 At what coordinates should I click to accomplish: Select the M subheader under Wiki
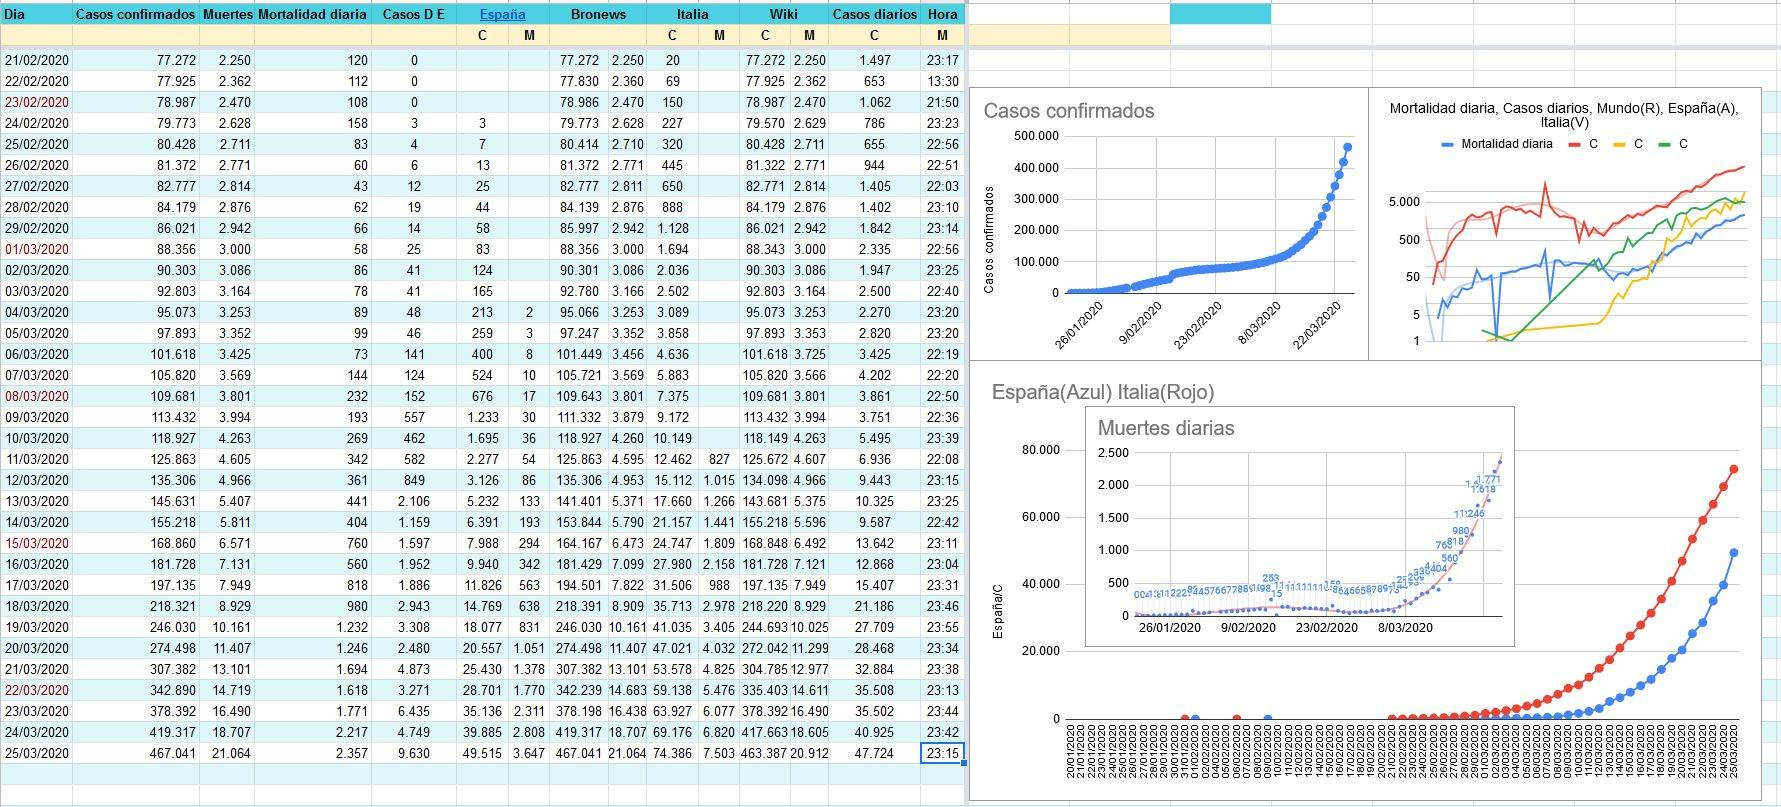point(810,35)
